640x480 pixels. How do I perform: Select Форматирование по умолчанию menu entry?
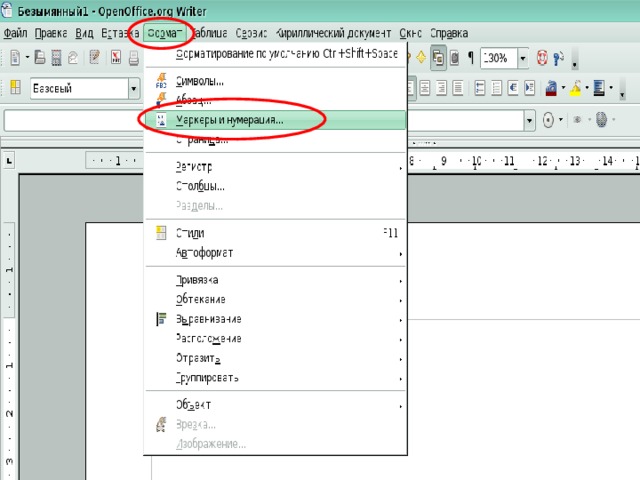coord(276,54)
